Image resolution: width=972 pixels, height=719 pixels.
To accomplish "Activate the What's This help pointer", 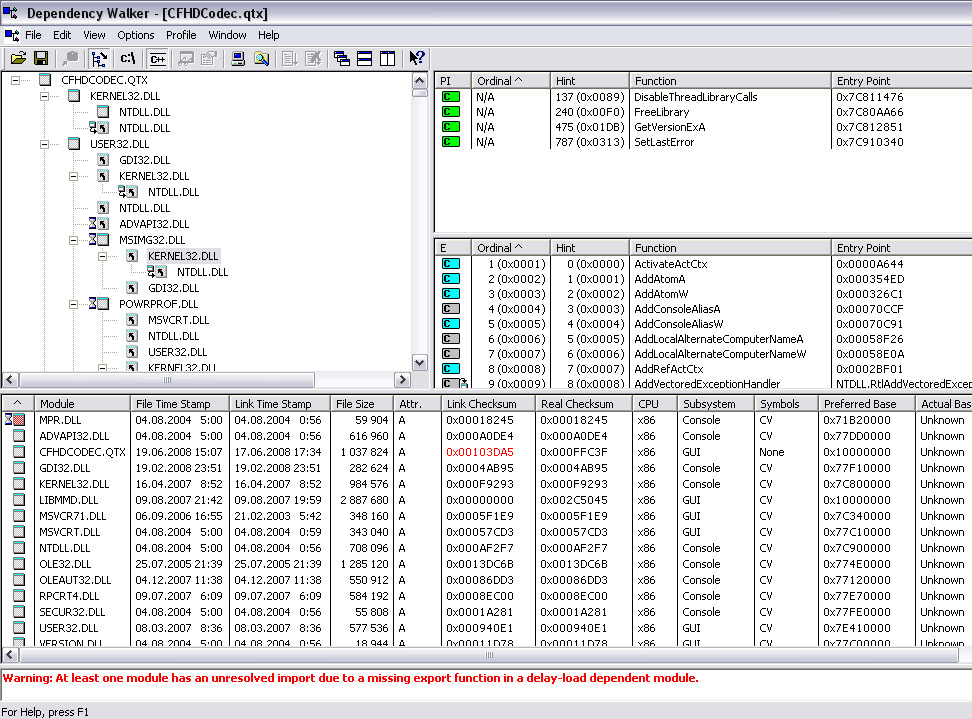I will click(x=417, y=59).
